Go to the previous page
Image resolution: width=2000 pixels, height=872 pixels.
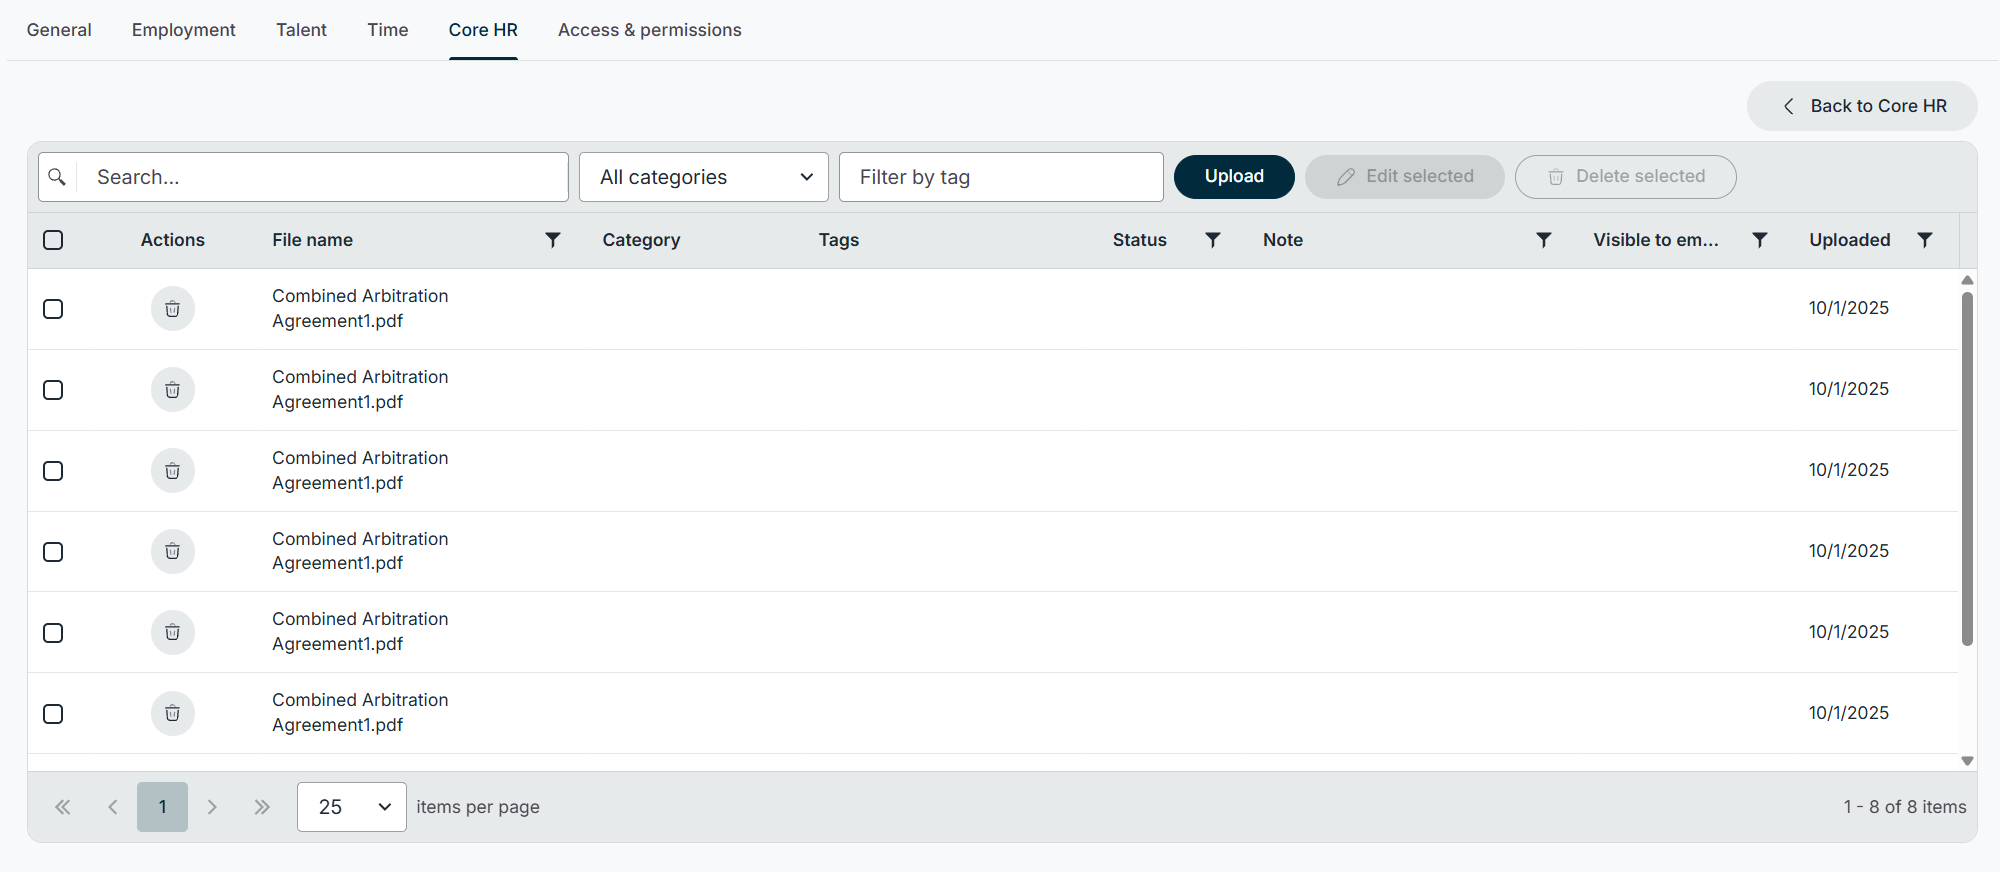(x=113, y=807)
